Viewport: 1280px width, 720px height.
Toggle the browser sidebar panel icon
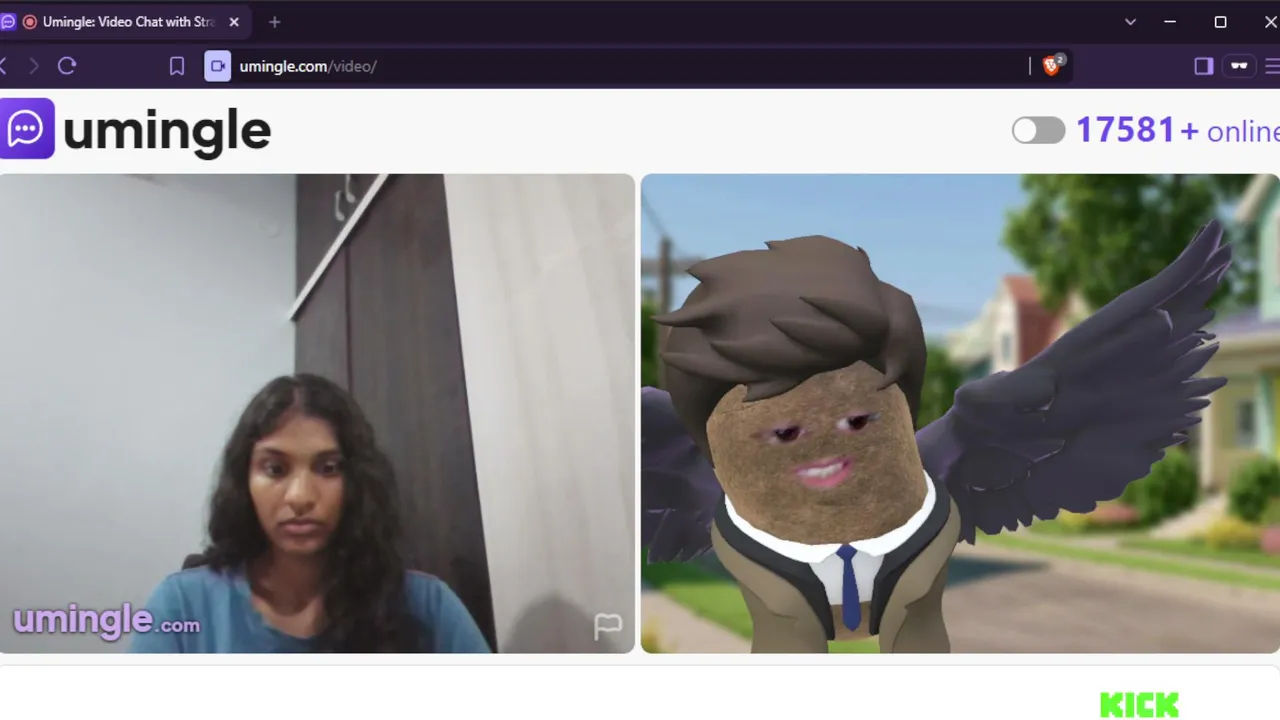click(x=1204, y=66)
